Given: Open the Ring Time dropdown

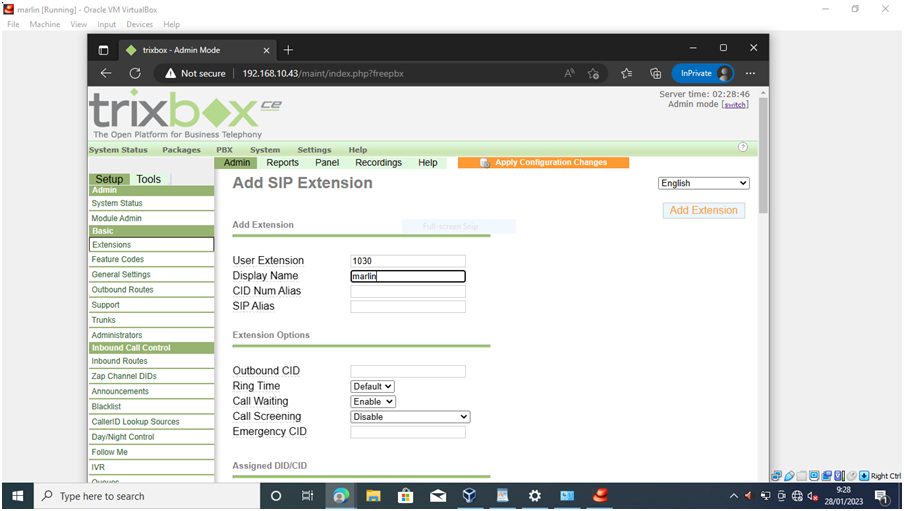Looking at the screenshot, I should coord(372,386).
